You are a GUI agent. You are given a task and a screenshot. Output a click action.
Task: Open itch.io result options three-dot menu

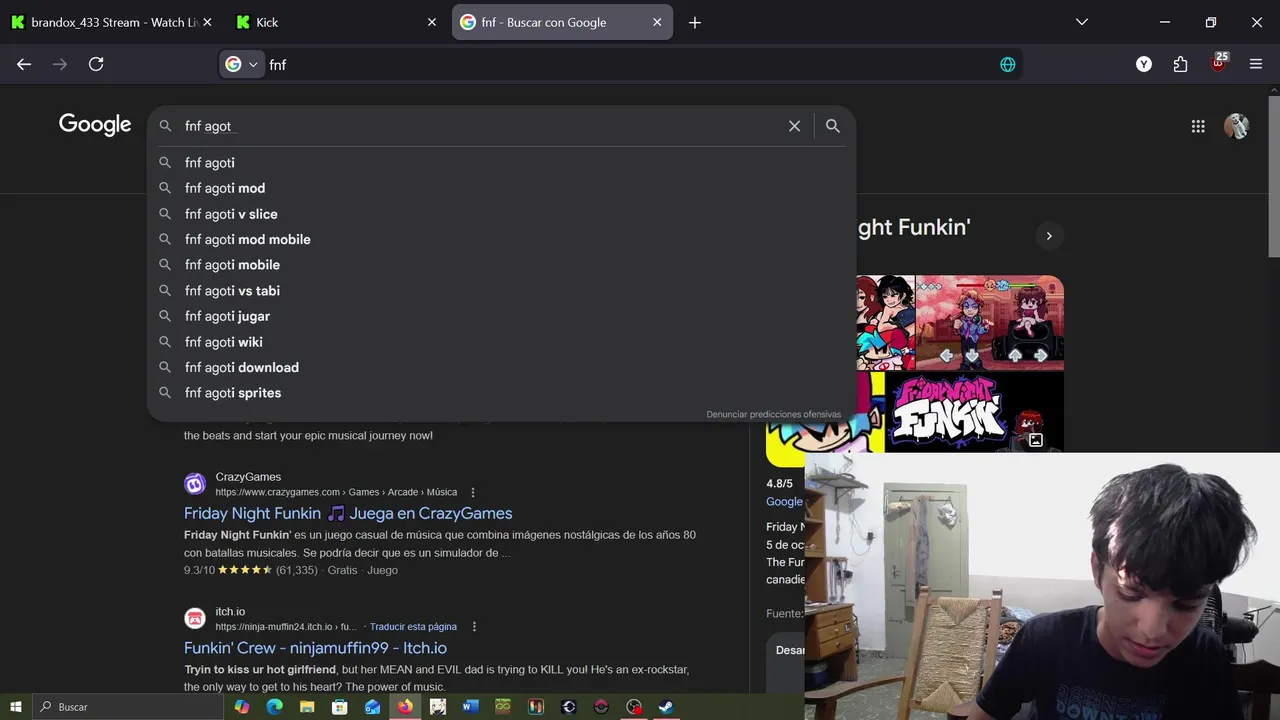474,627
